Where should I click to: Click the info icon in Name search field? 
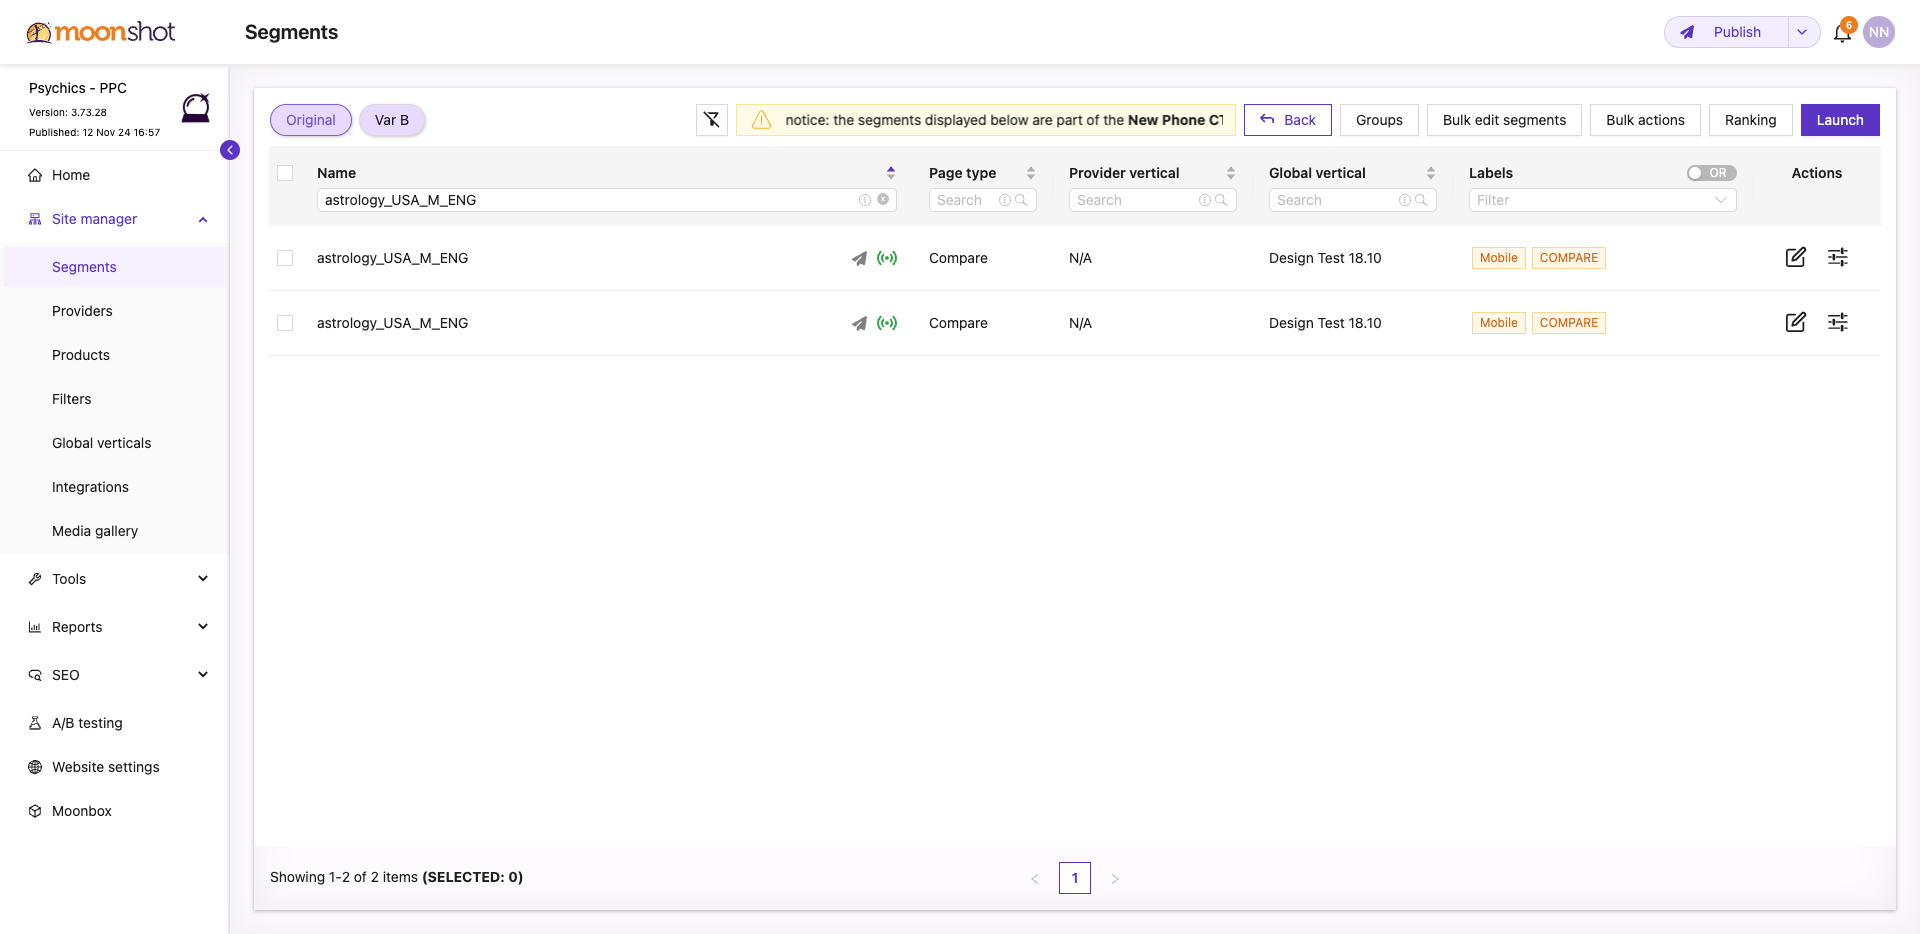coord(865,200)
